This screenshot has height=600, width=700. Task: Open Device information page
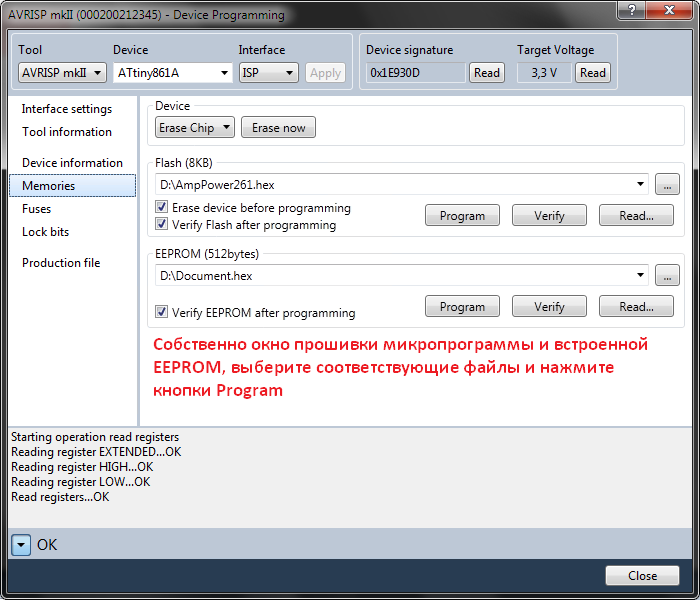pos(72,162)
